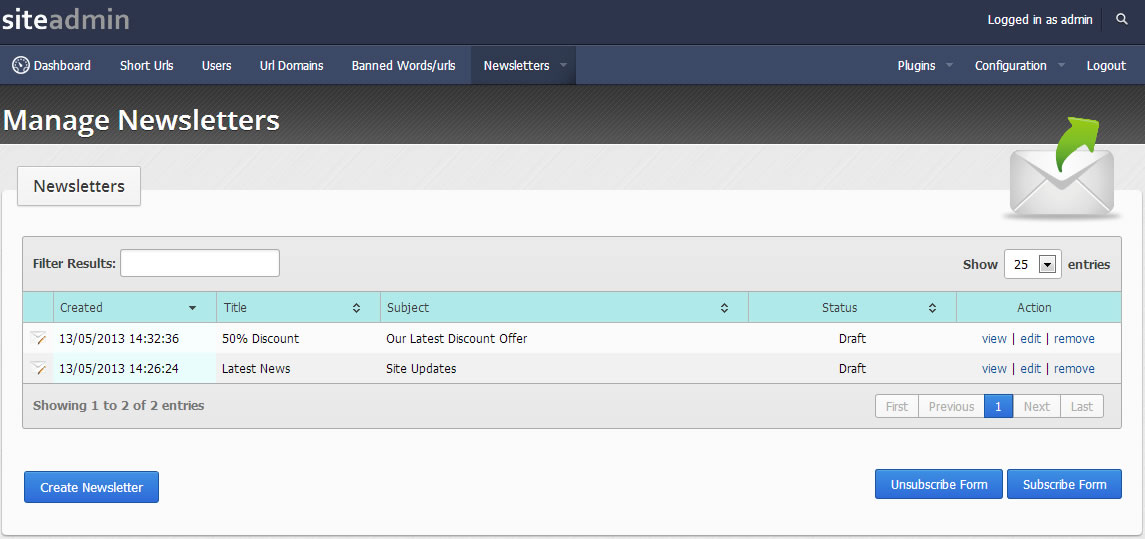The height and width of the screenshot is (539, 1145).
Task: Sort table by Status column
Action: point(932,308)
